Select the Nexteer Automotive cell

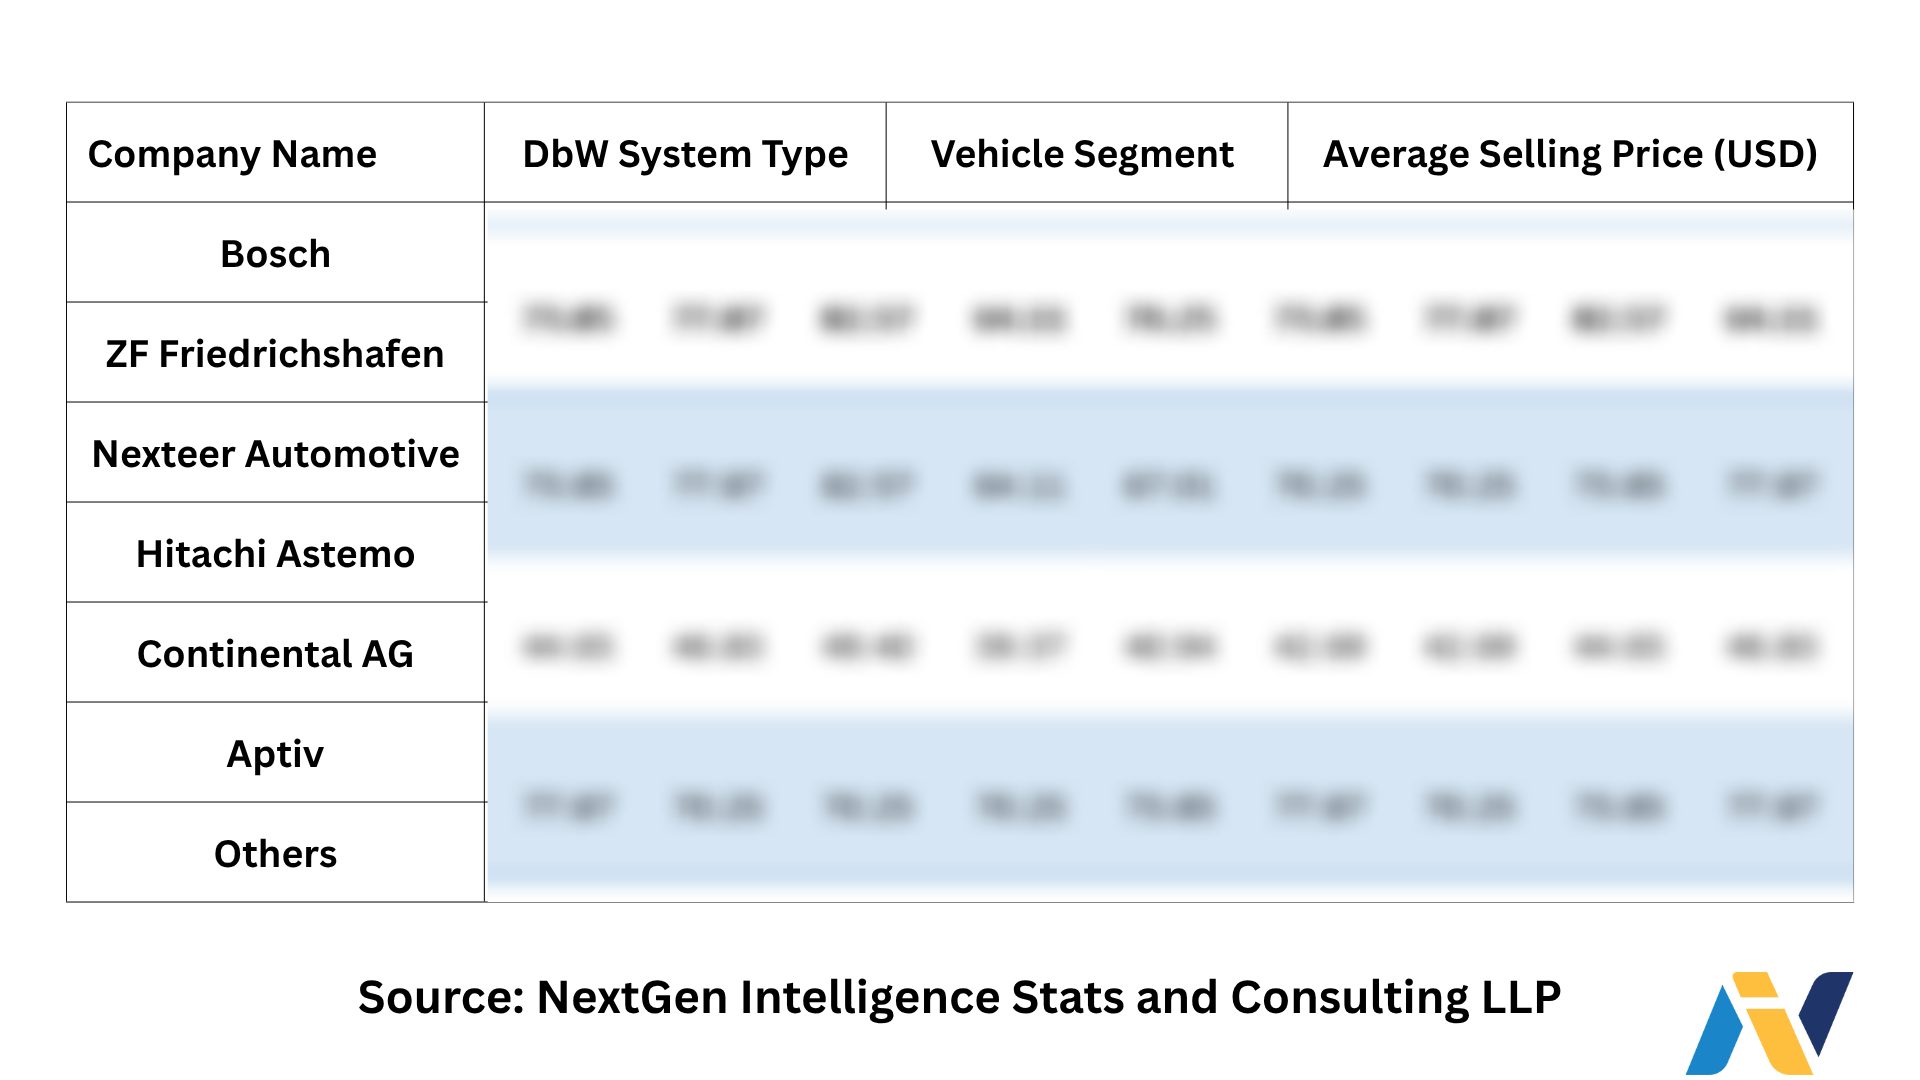pyautogui.click(x=275, y=454)
